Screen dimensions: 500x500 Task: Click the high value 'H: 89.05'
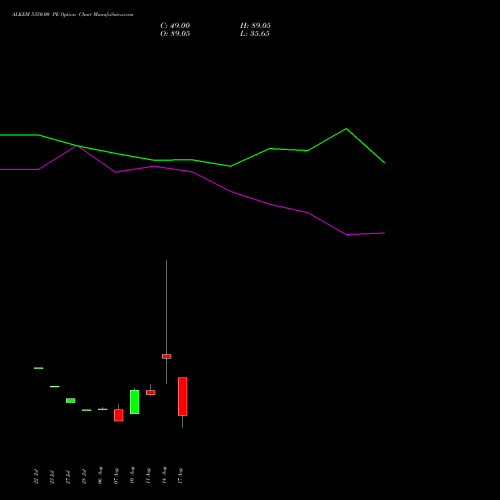255,26
